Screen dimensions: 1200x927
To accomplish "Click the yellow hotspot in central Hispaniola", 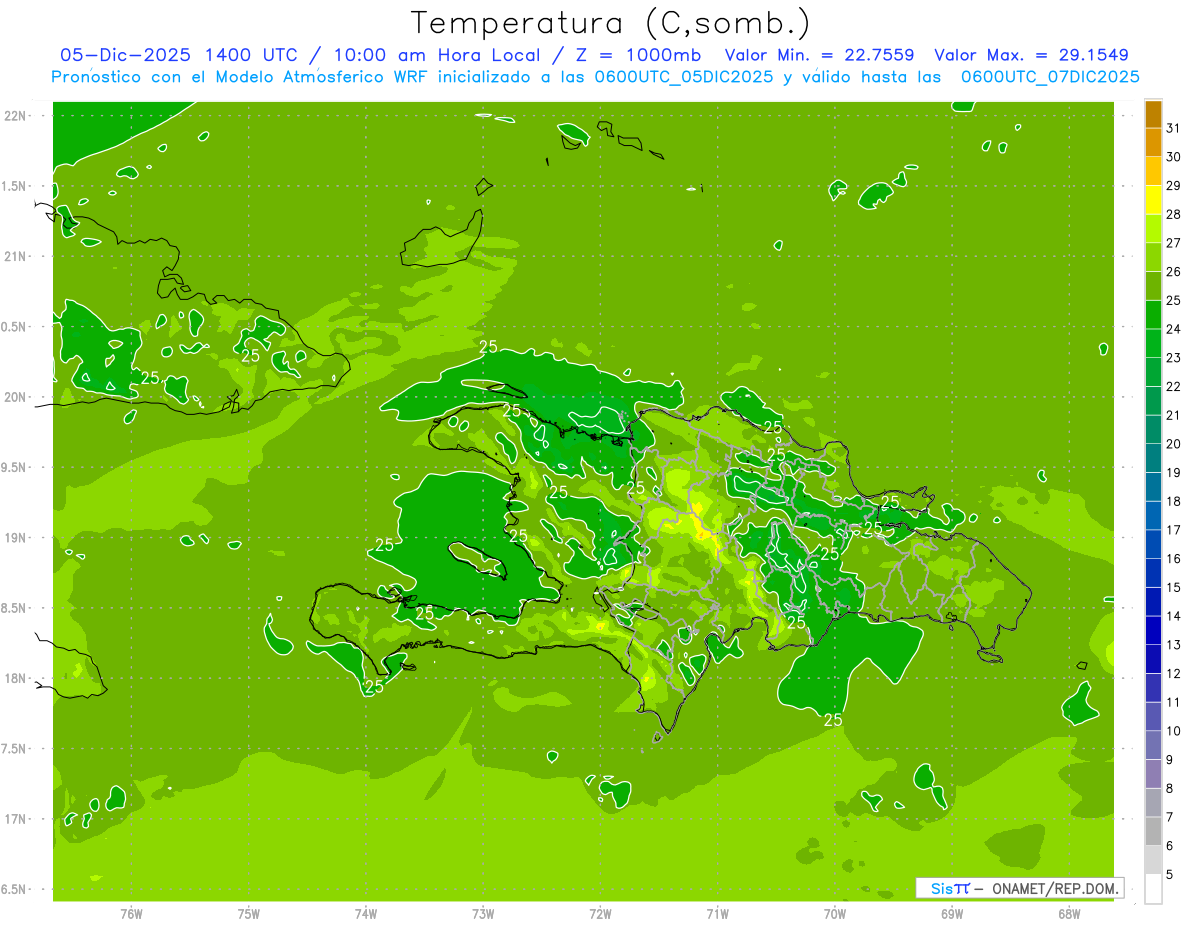I will click(x=702, y=525).
